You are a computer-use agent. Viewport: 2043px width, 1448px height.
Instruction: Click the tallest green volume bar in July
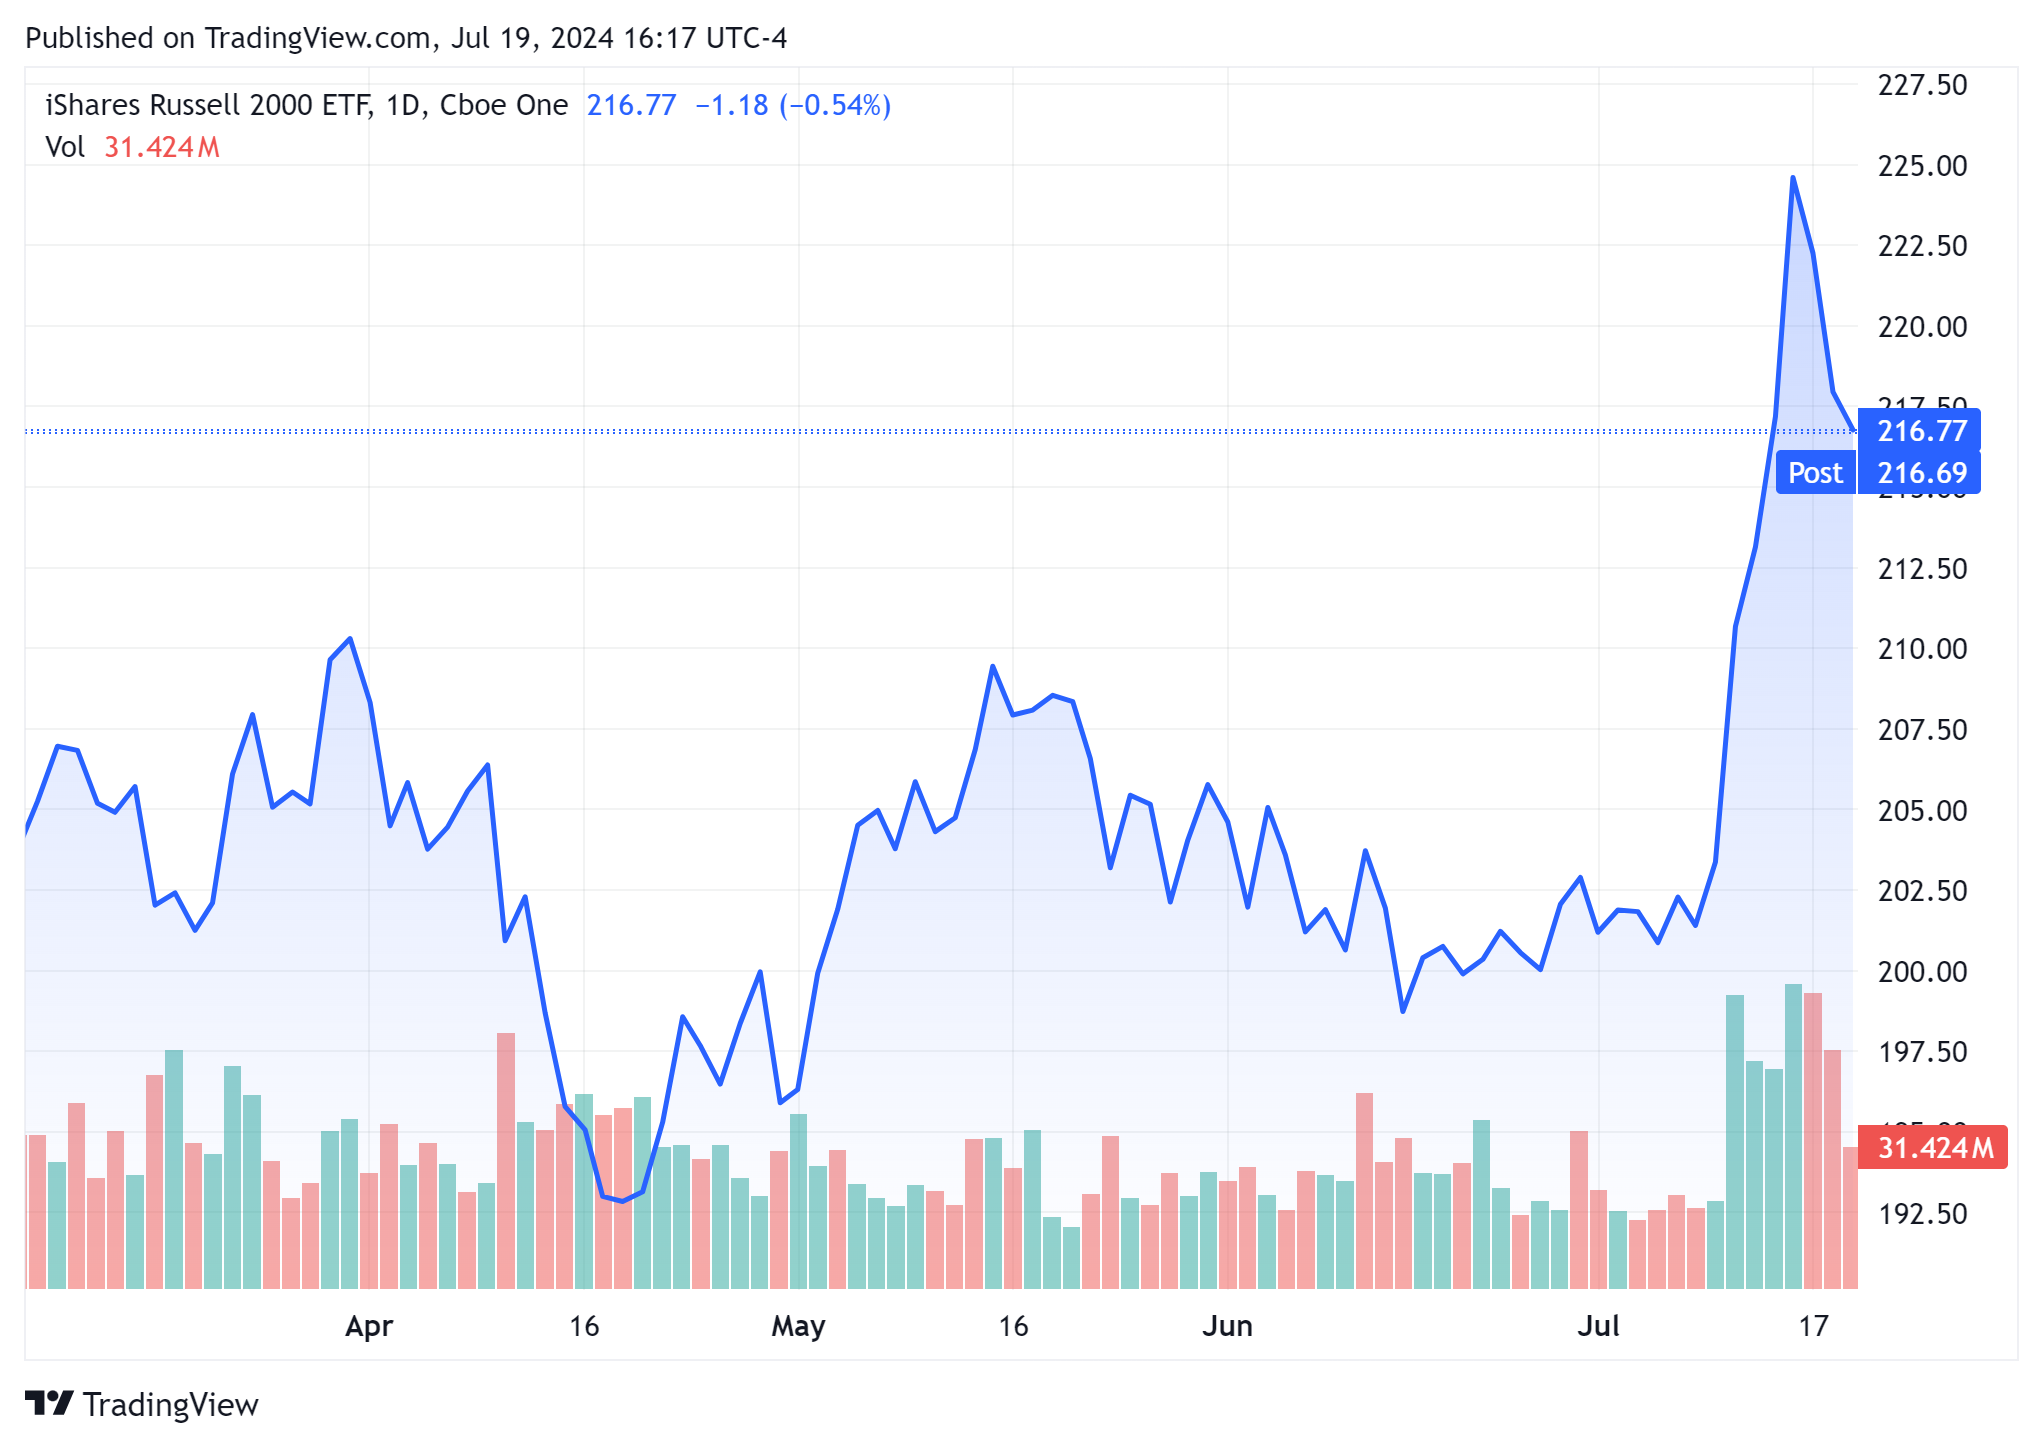1793,1137
